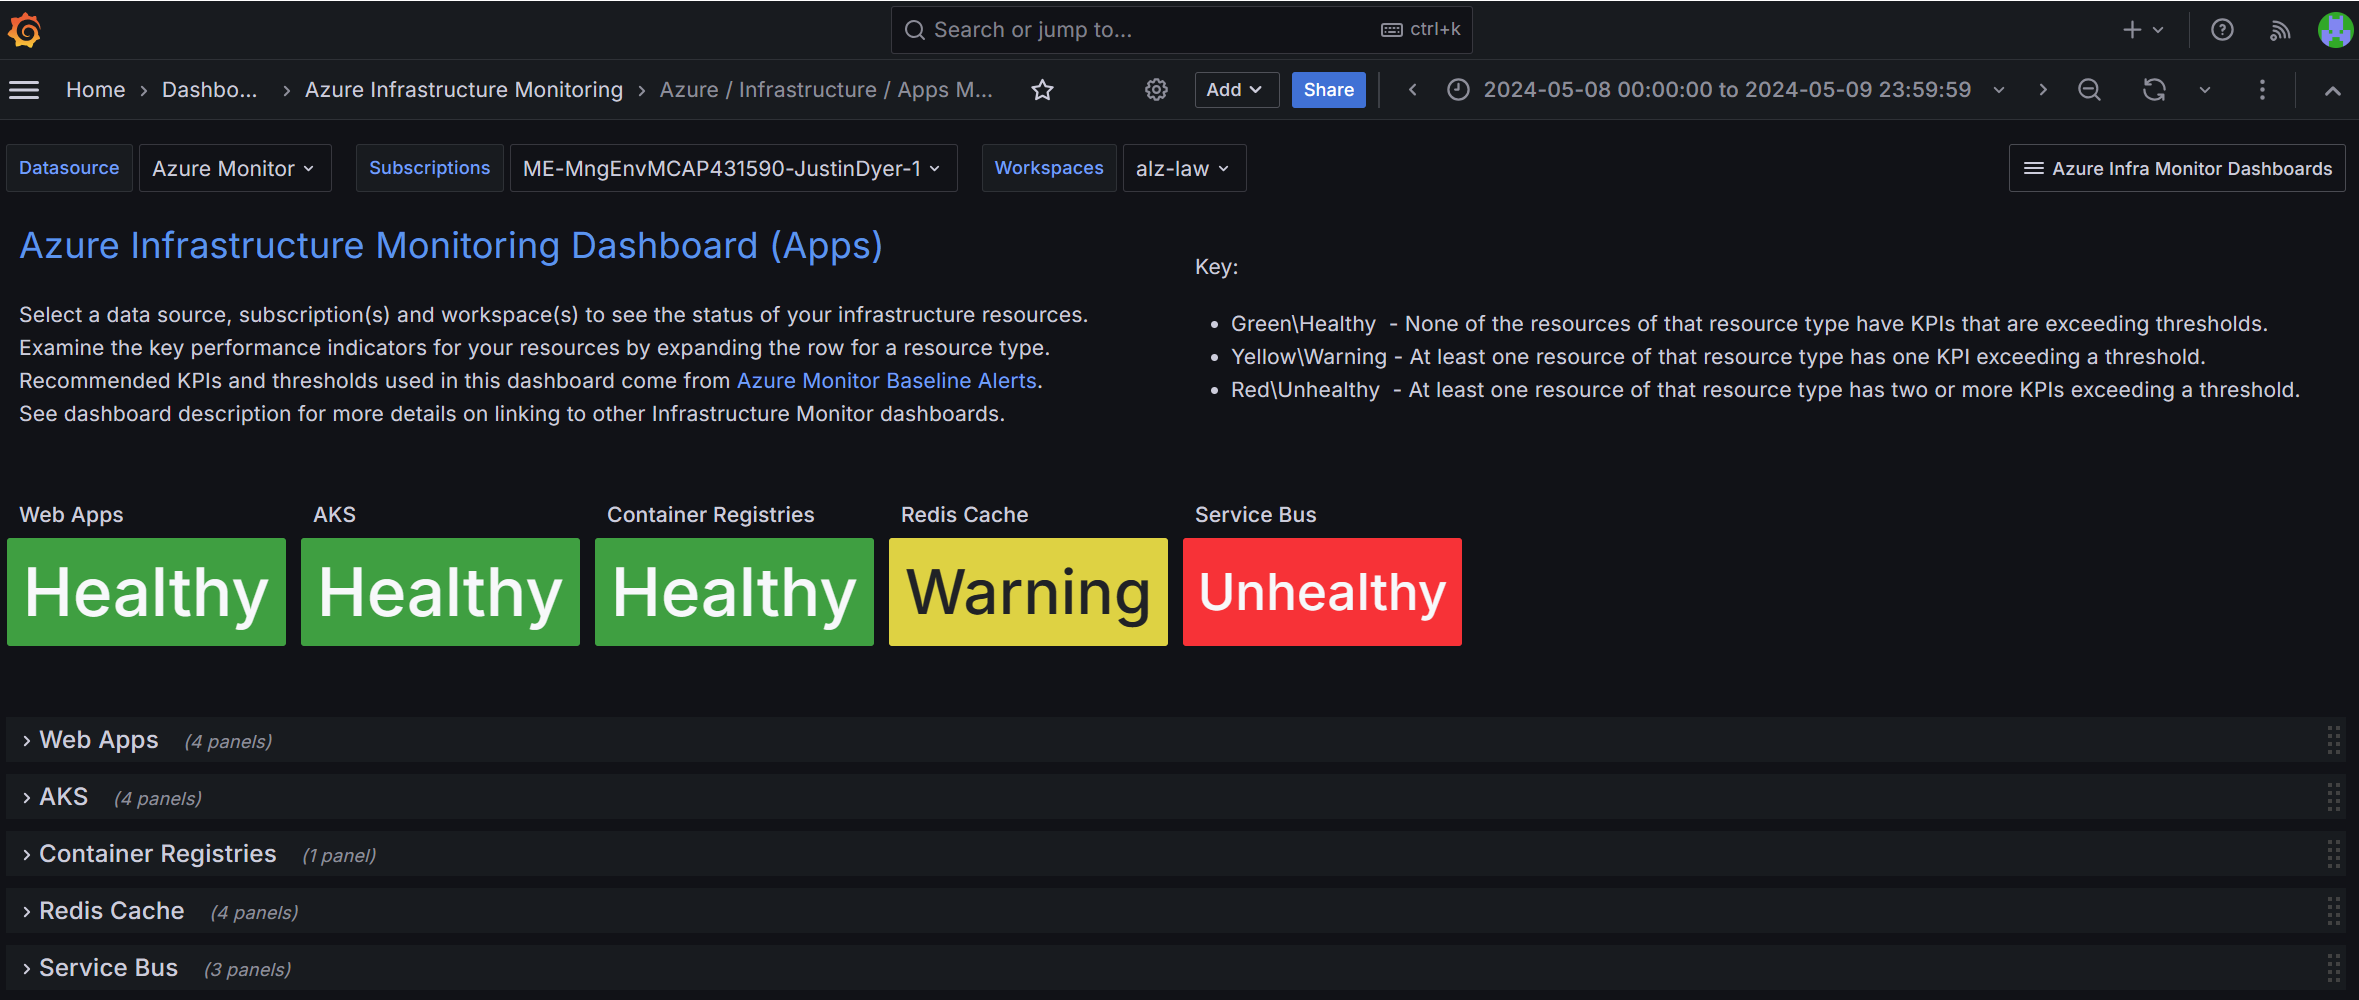Open the Azure Monitor Baseline Alerts link
Image resolution: width=2359 pixels, height=1000 pixels.
tap(887, 381)
